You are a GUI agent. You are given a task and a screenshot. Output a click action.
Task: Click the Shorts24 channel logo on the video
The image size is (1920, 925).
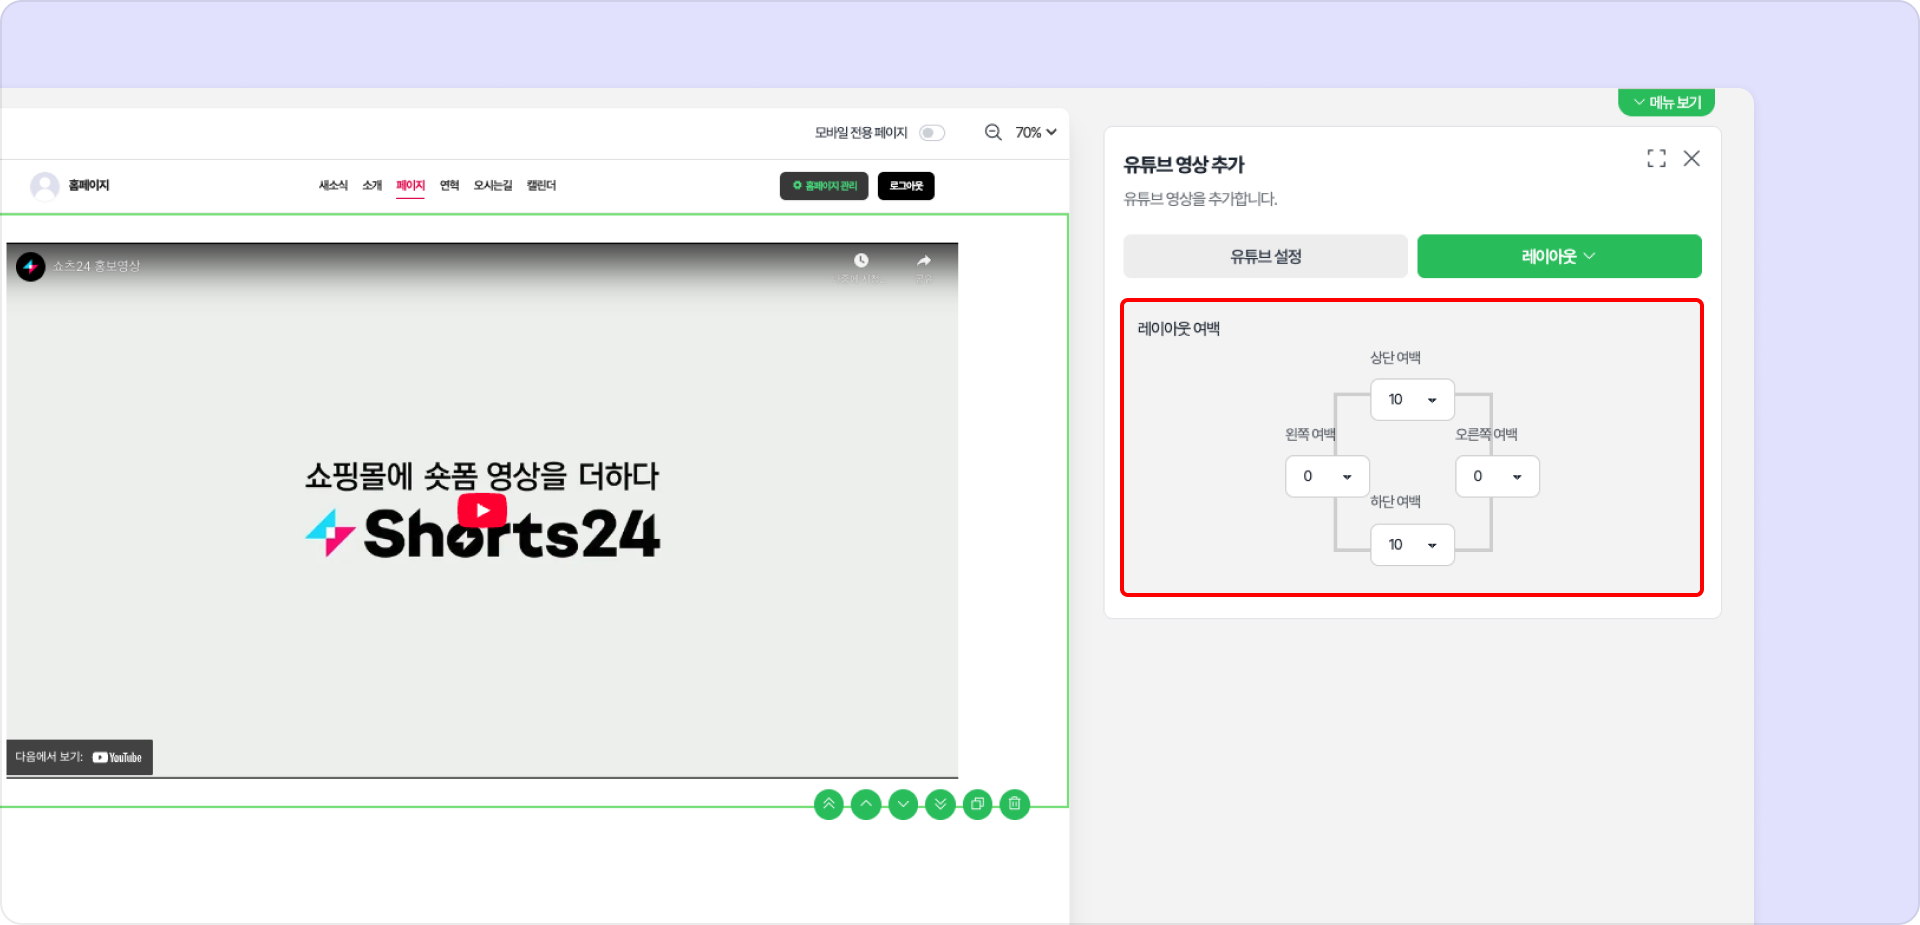31,266
